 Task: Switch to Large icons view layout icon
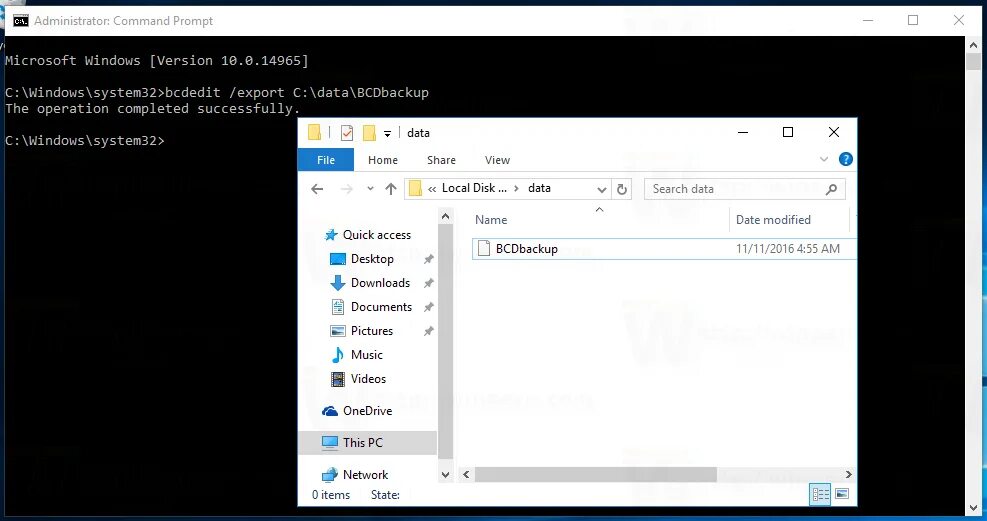842,494
